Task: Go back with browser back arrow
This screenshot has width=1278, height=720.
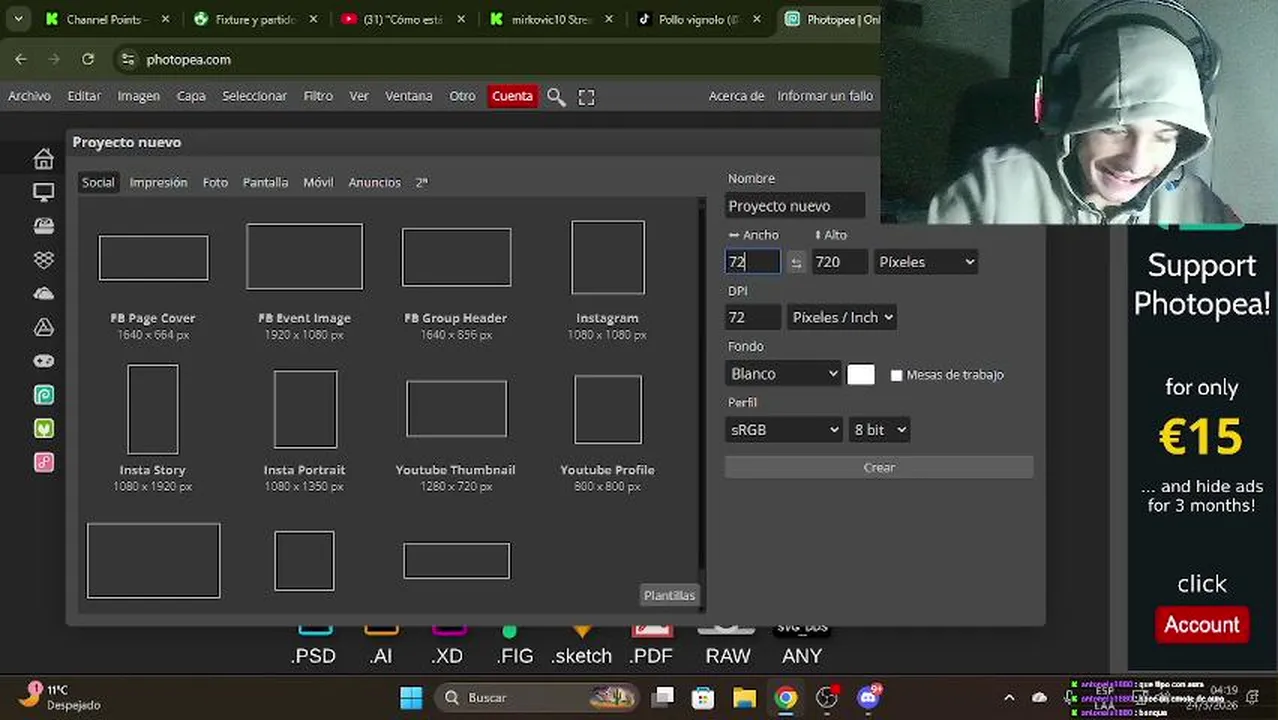Action: point(21,59)
